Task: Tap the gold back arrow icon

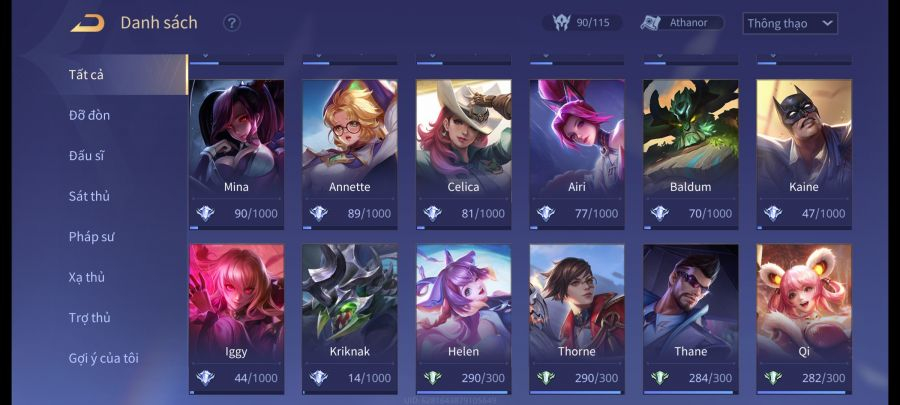Action: (88, 24)
